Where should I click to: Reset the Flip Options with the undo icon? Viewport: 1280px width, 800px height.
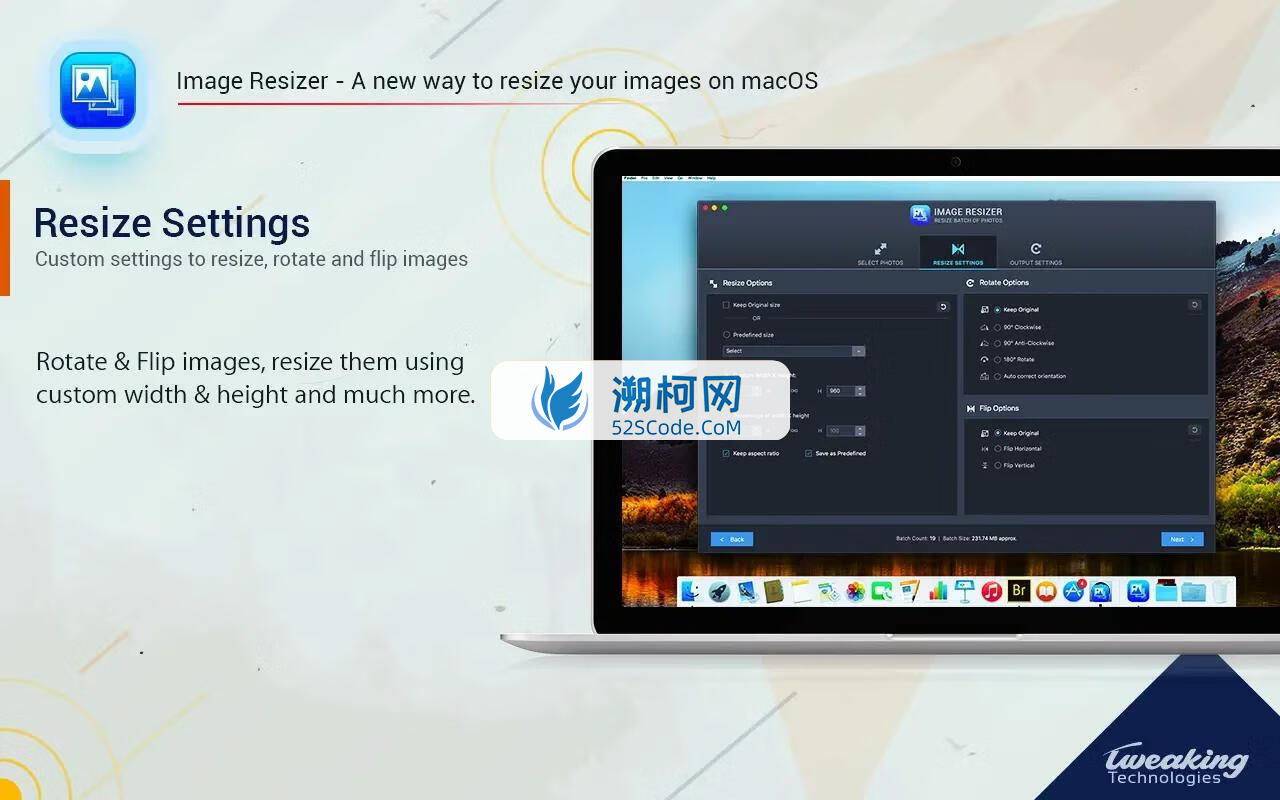point(1194,430)
